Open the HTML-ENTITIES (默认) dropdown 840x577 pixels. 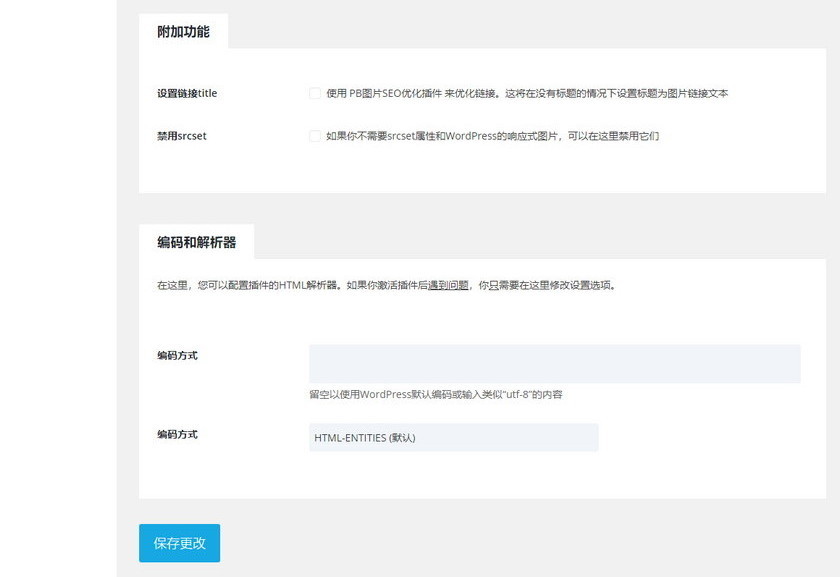453,437
